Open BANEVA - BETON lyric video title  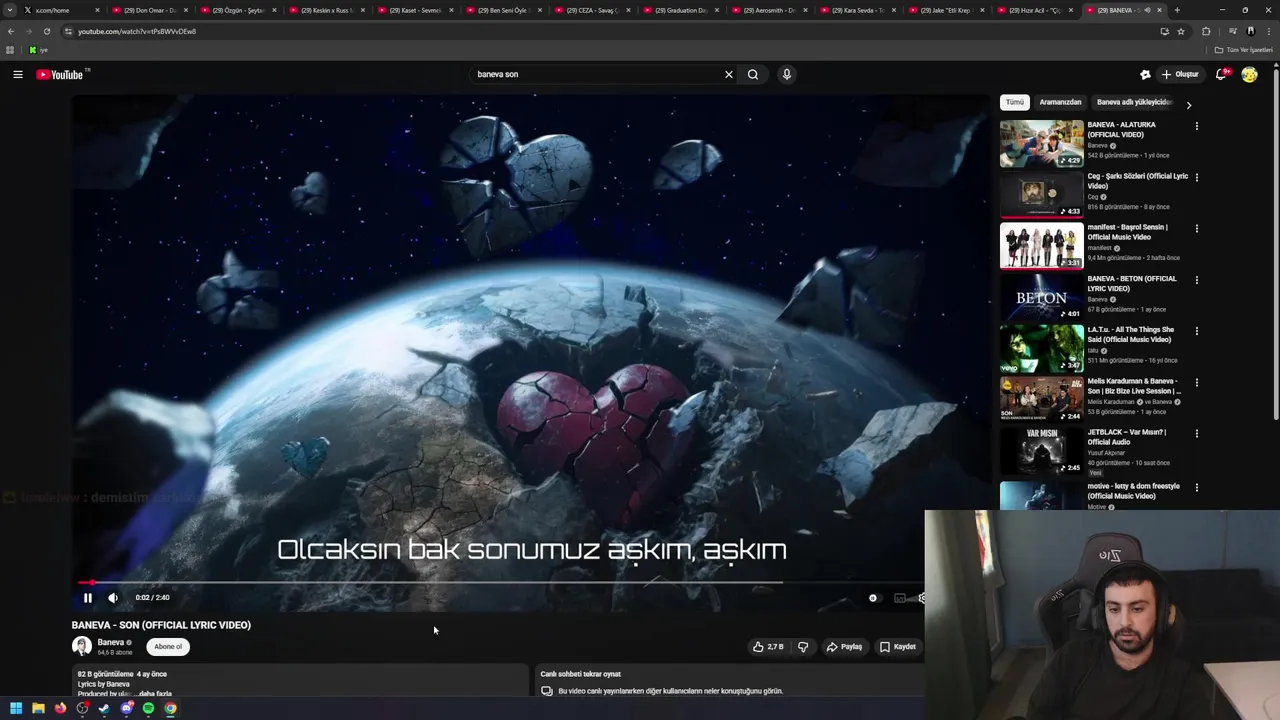(x=1132, y=283)
